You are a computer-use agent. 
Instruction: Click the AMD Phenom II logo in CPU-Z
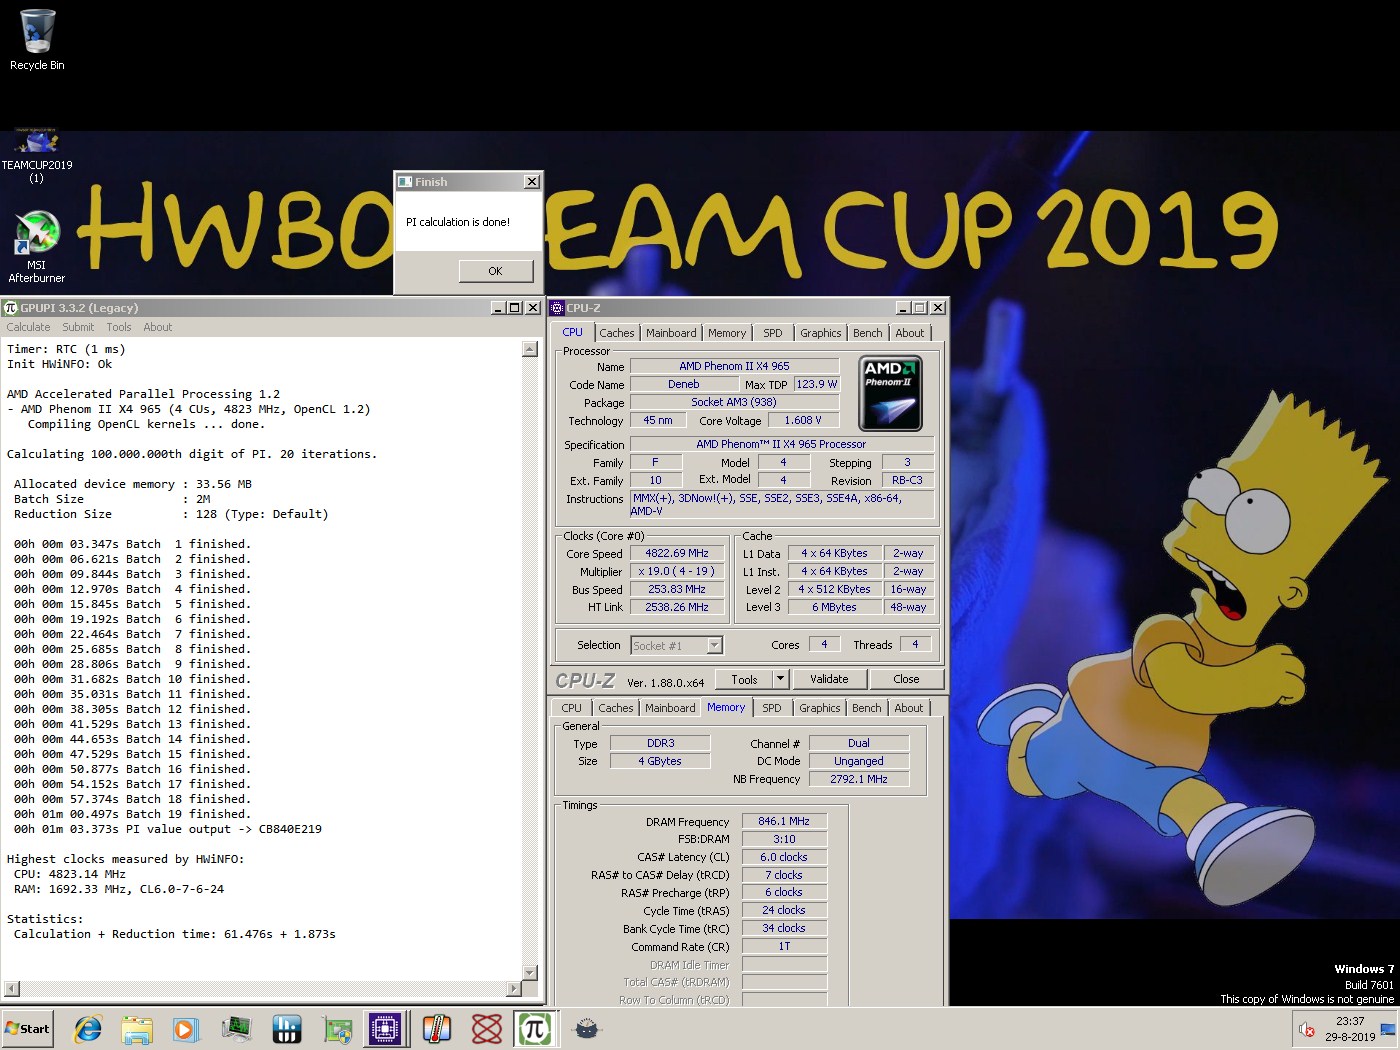[x=890, y=393]
